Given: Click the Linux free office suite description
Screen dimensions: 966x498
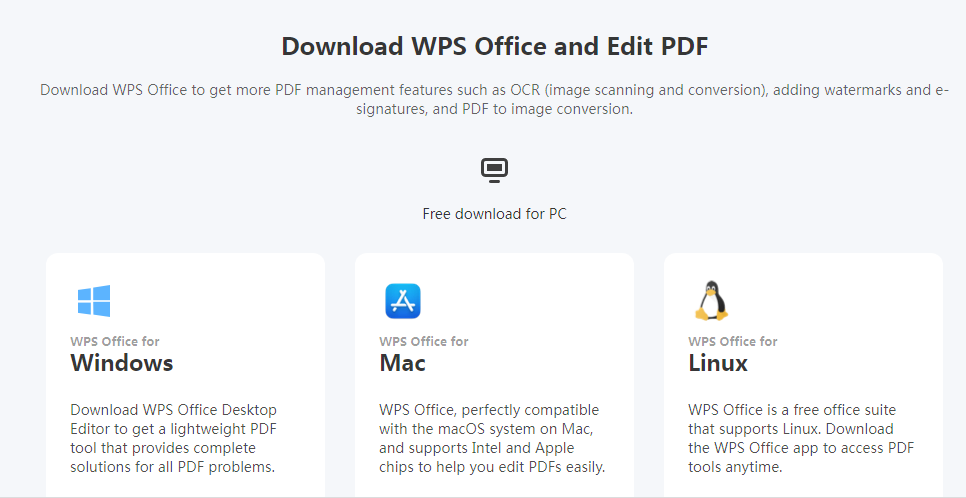Looking at the screenshot, I should (x=801, y=438).
